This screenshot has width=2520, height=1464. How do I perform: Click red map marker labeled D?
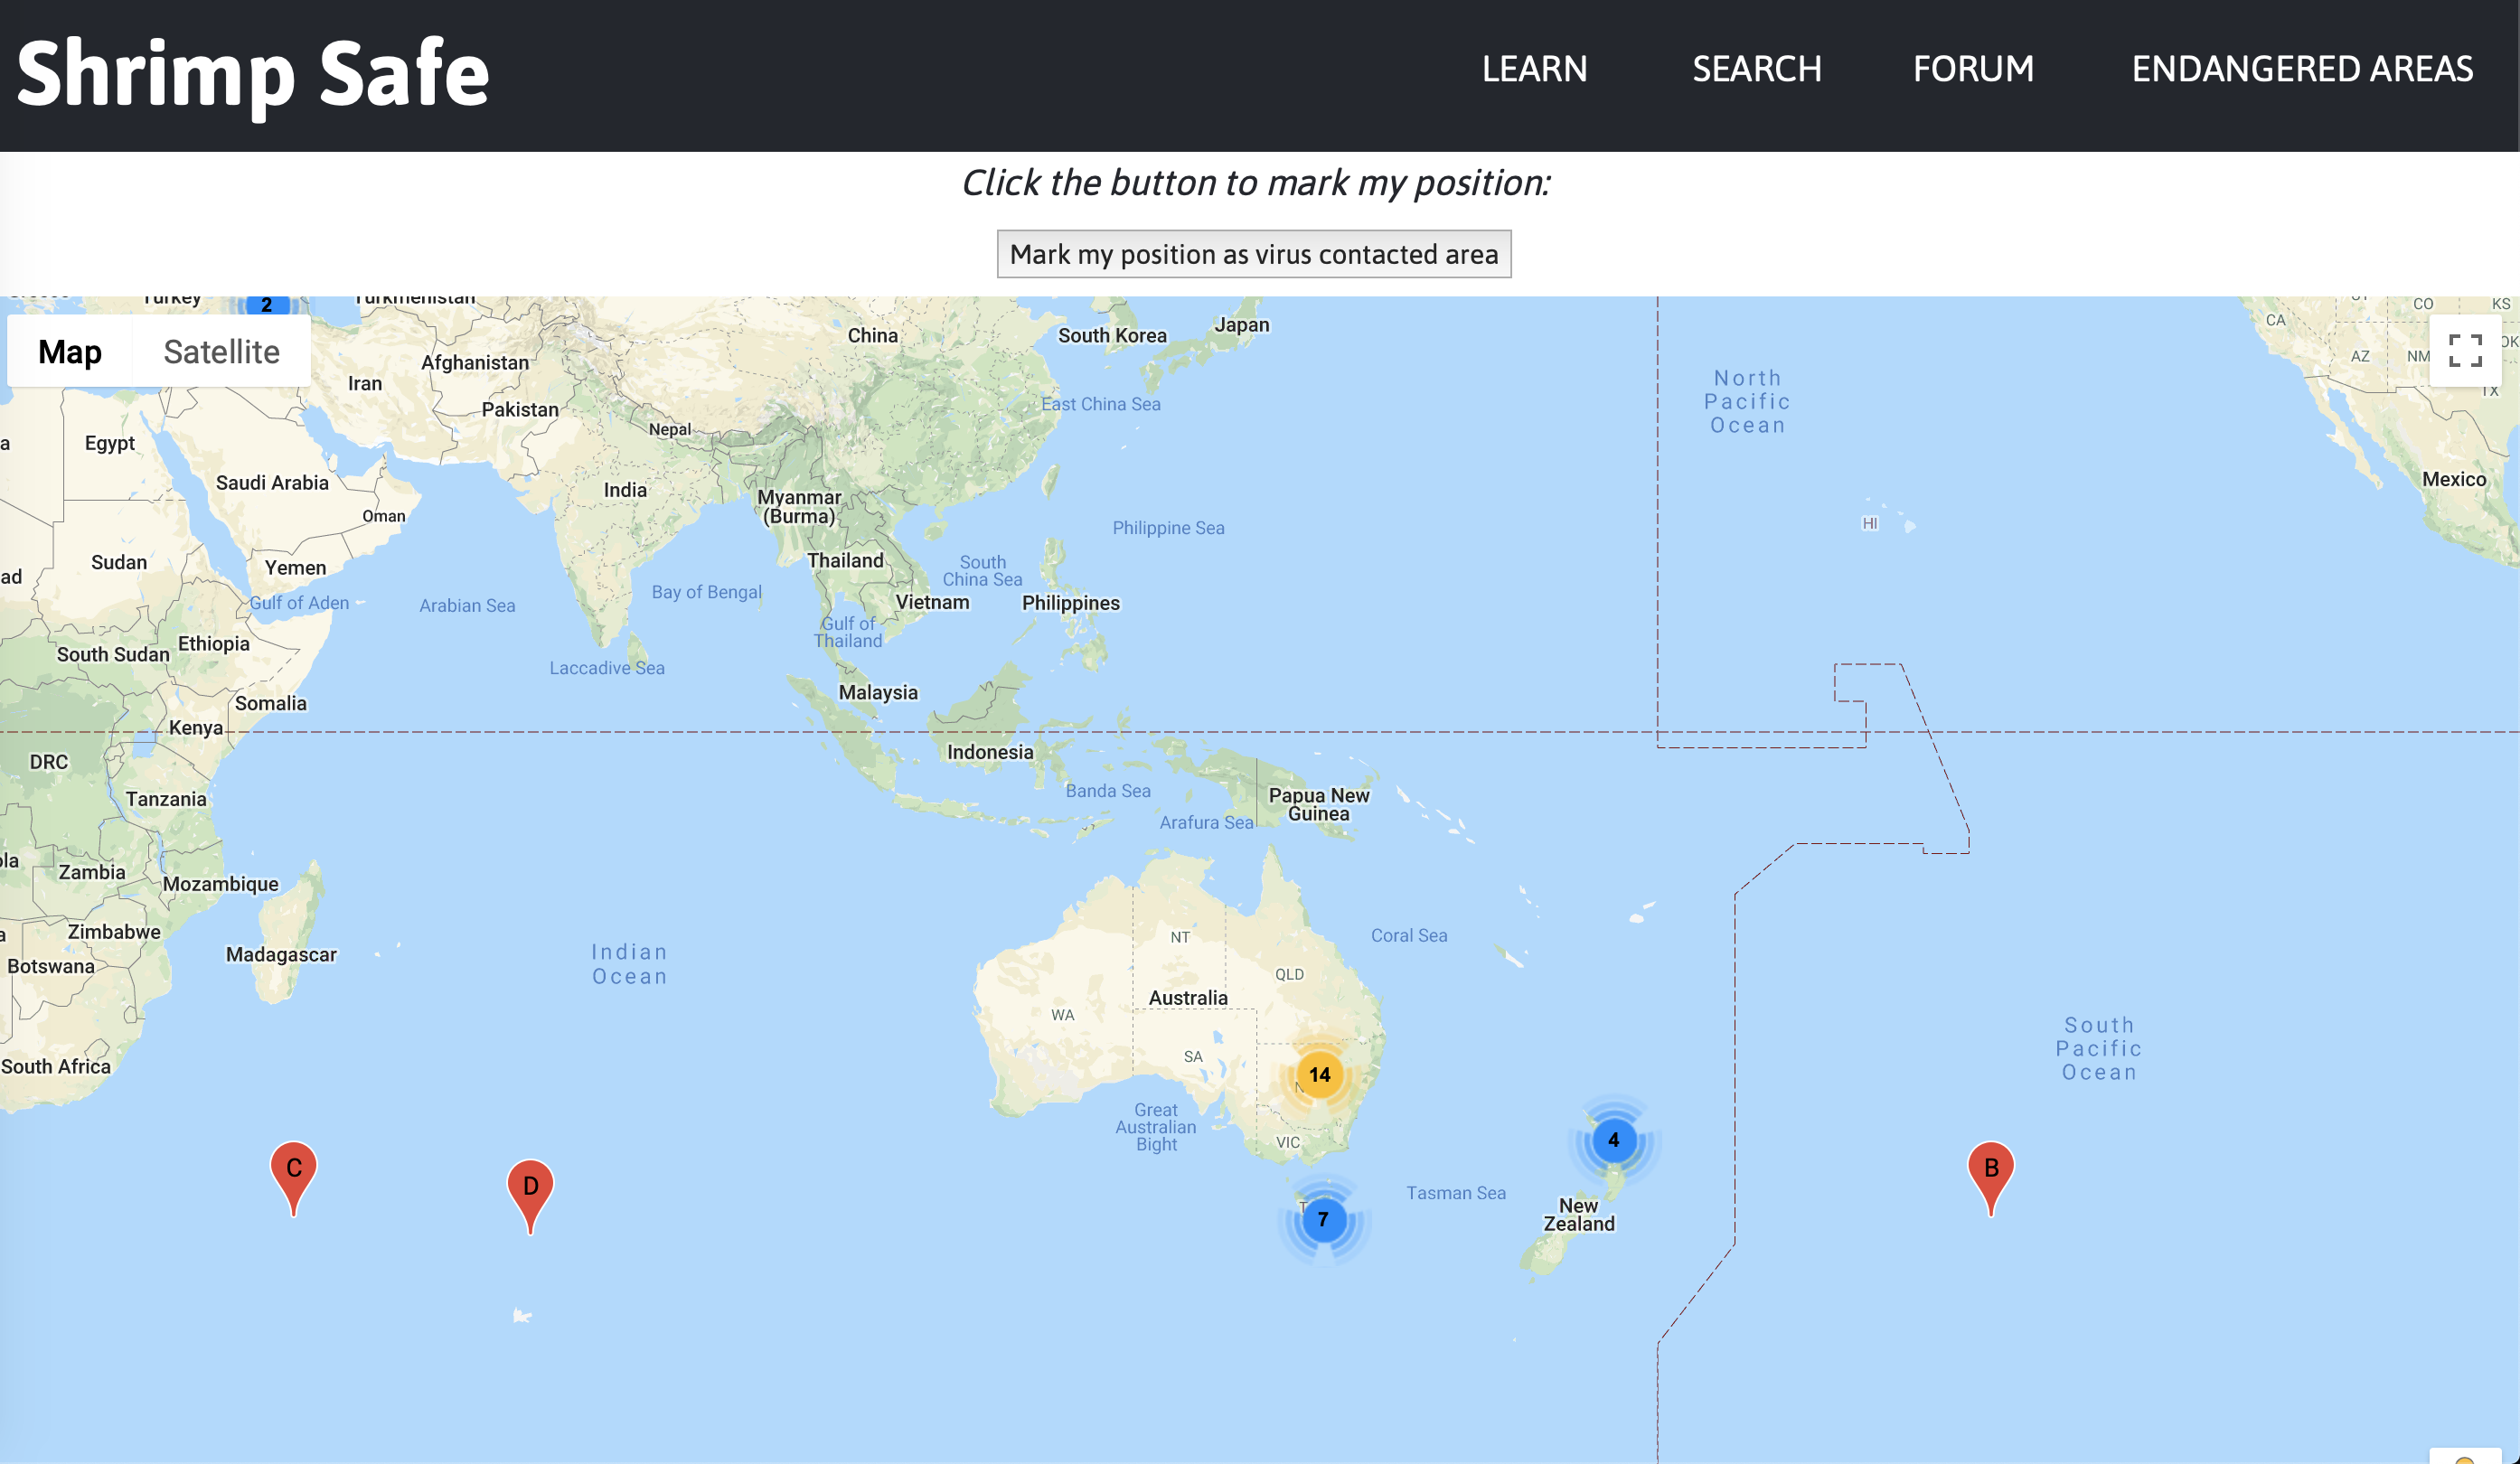click(530, 1189)
